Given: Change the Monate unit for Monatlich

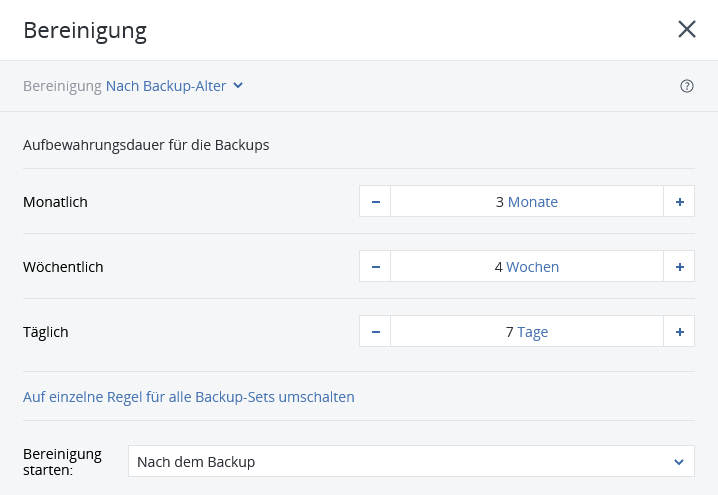Looking at the screenshot, I should (x=533, y=202).
